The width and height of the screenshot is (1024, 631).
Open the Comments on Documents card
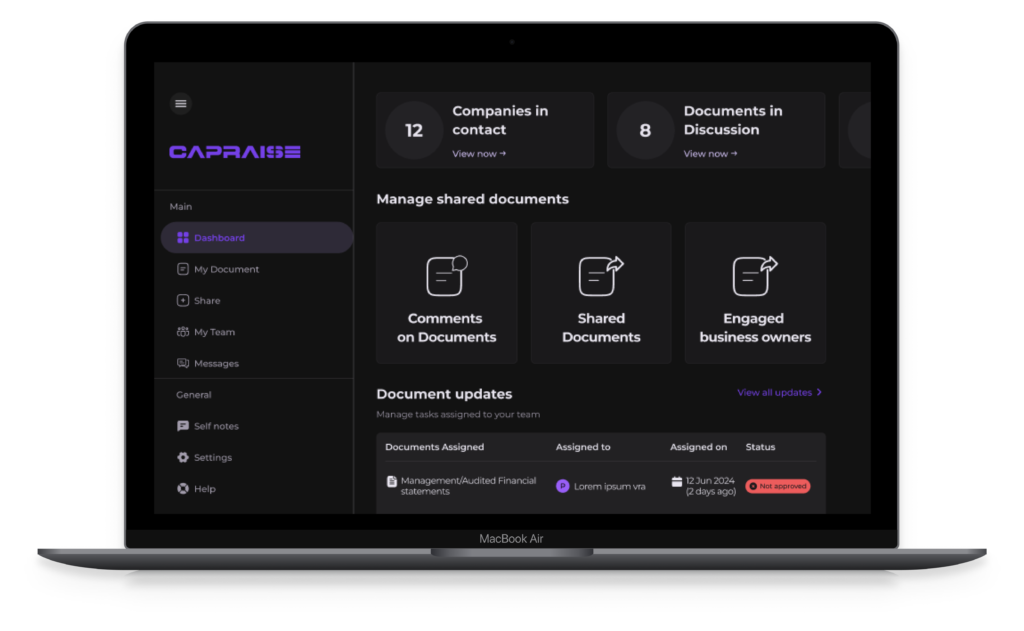(x=447, y=293)
